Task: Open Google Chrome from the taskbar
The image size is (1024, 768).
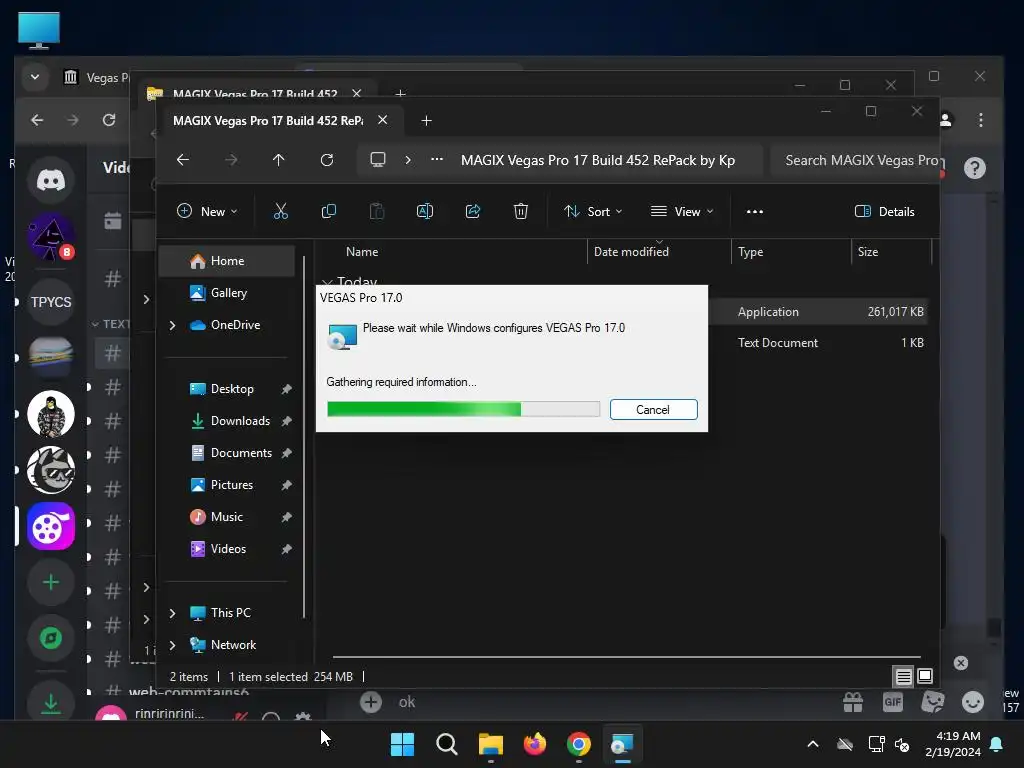Action: click(579, 744)
